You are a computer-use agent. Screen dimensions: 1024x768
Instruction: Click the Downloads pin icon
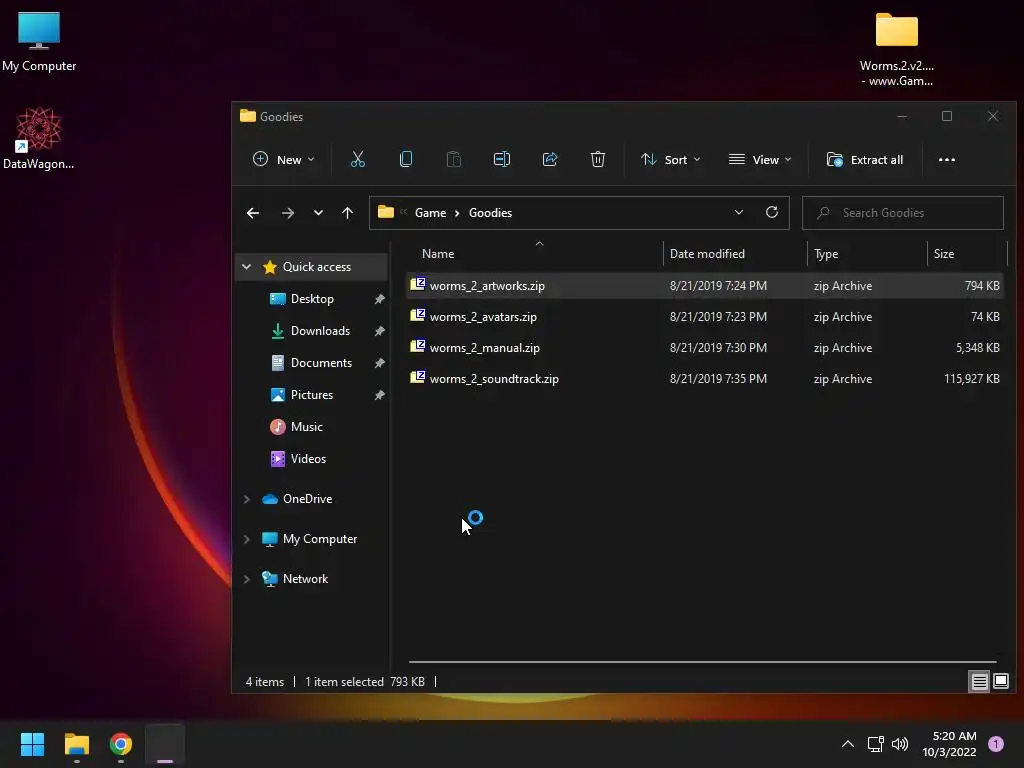379,331
